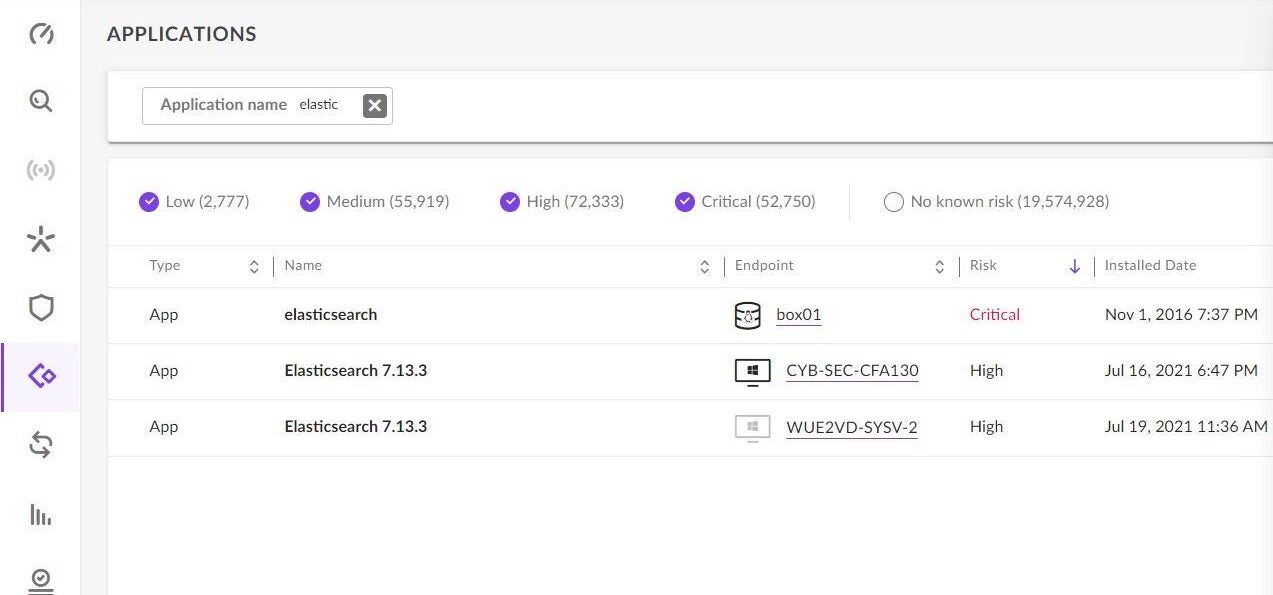The image size is (1273, 595).
Task: Enable the No known risk filter
Action: [894, 202]
